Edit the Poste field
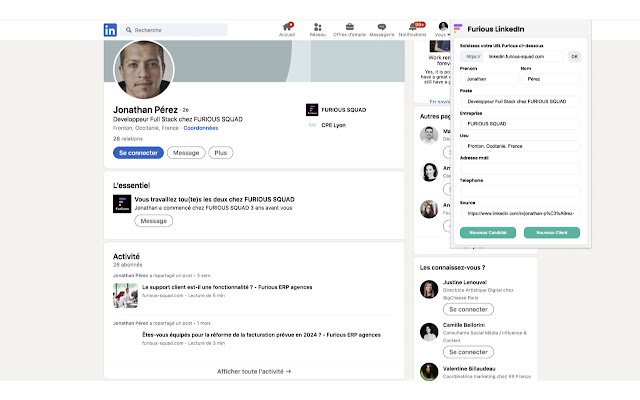This screenshot has height=400, width=640. 520,101
